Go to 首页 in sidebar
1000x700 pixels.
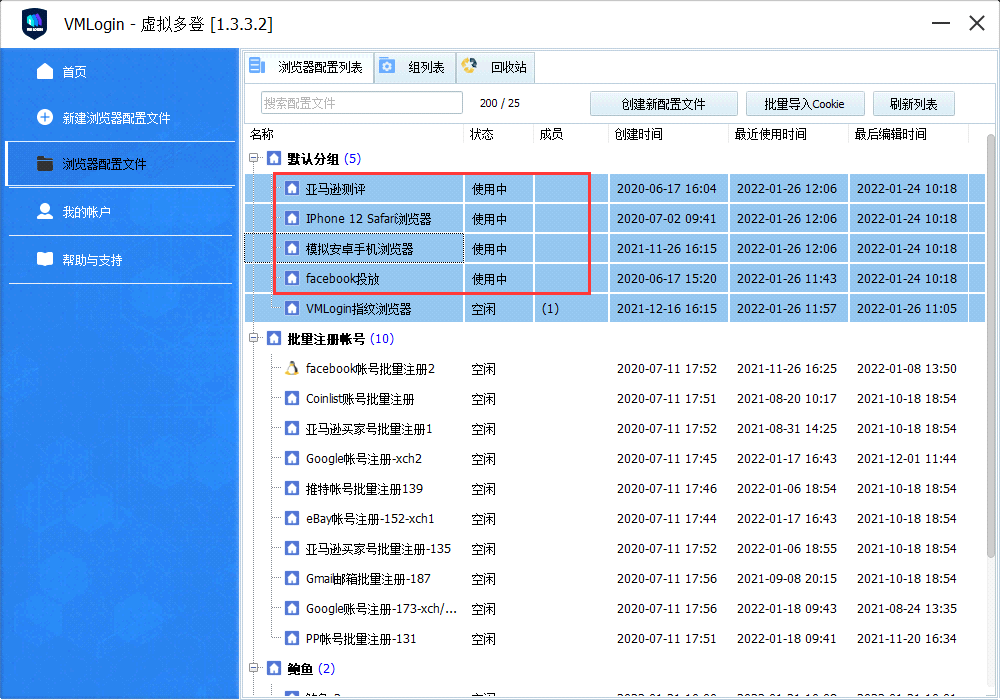click(120, 71)
